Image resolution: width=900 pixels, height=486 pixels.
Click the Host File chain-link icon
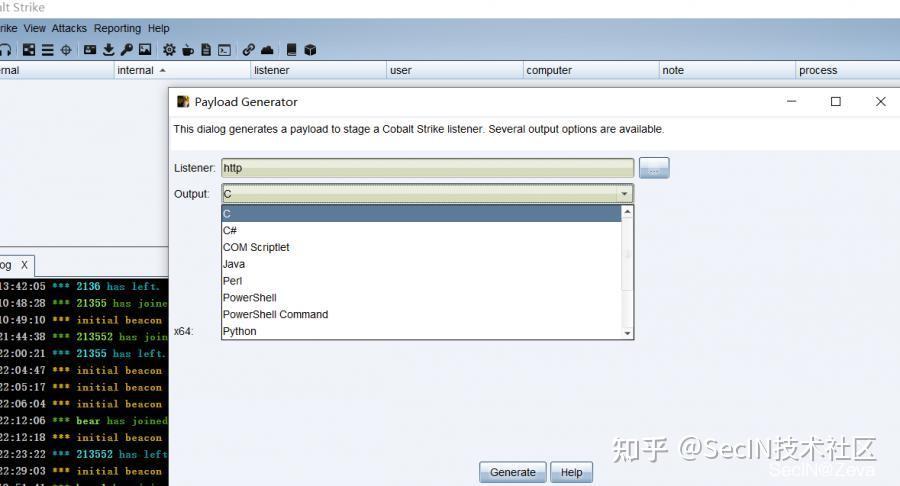click(249, 50)
